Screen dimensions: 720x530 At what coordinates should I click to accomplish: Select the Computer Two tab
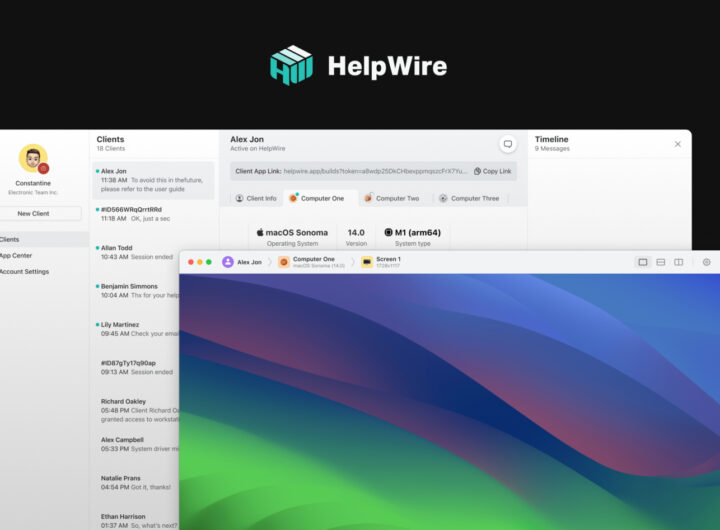tap(391, 198)
